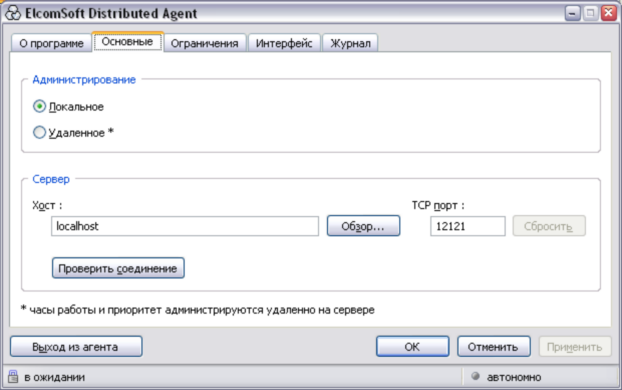Click the Сбросить button
Screen dimensions: 622x390
[549, 226]
